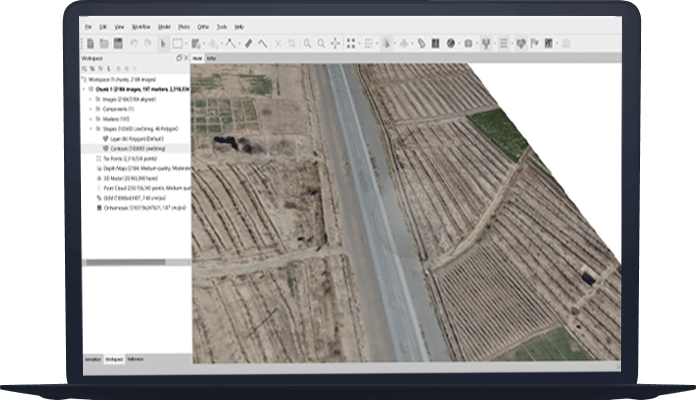Open the Workflow menu
Screen dimensions: 696x400
[139, 26]
